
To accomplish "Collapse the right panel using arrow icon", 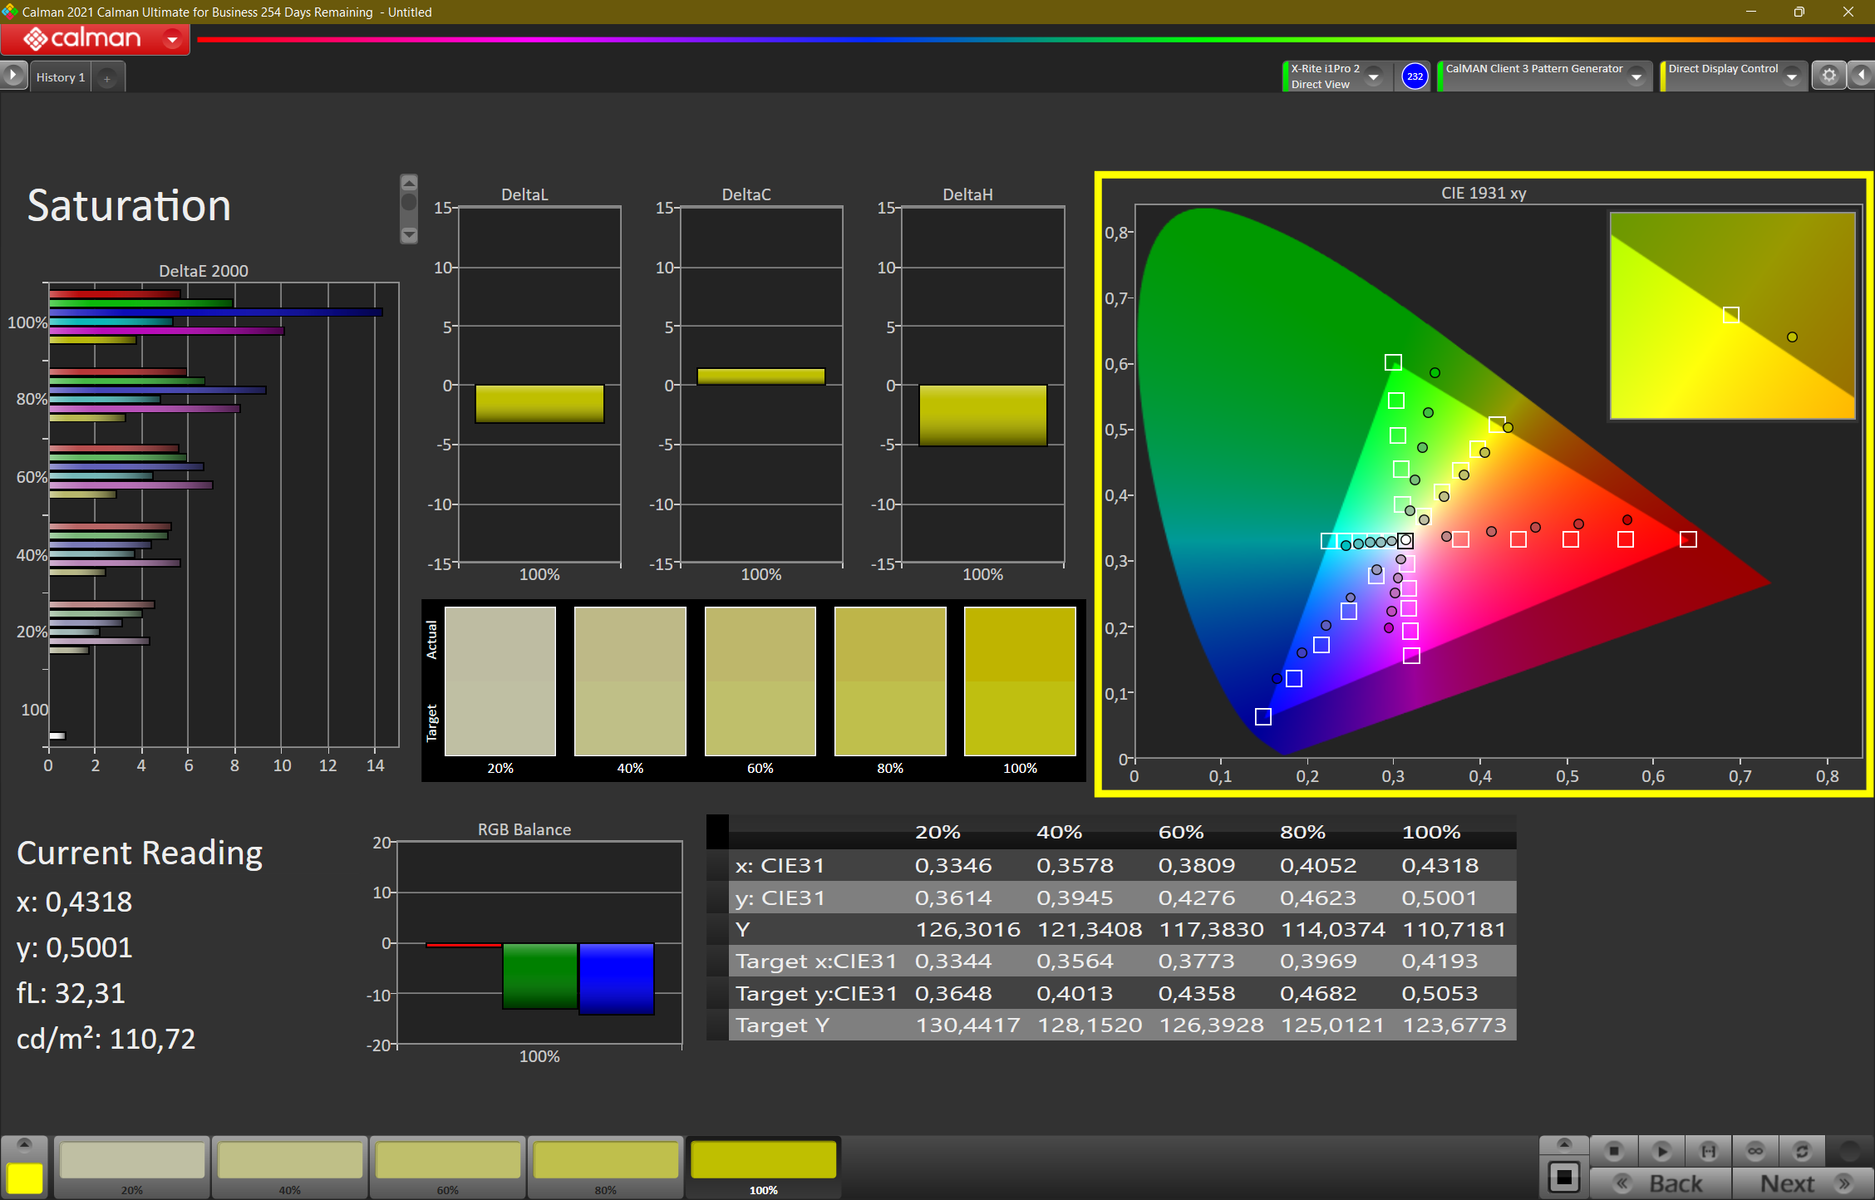I will click(1861, 76).
